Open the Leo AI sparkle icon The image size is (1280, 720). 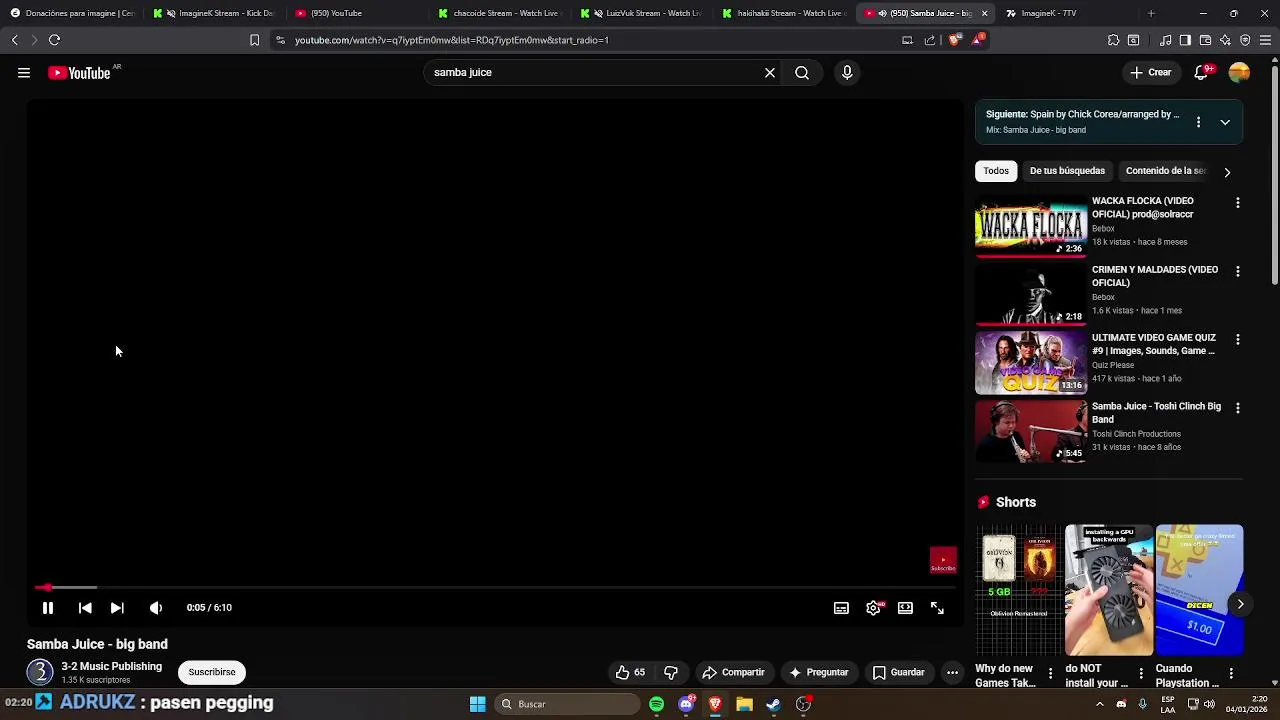point(1225,40)
